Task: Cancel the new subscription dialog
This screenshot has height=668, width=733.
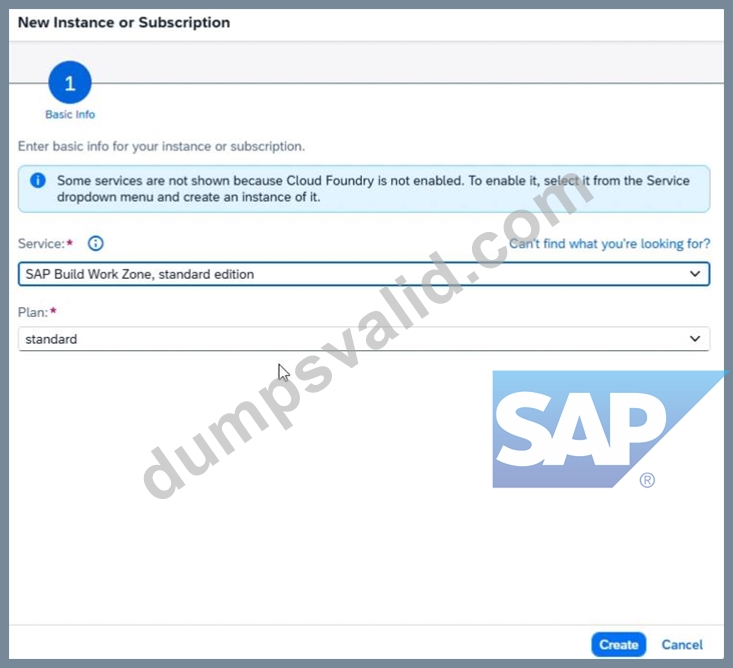Action: [682, 645]
